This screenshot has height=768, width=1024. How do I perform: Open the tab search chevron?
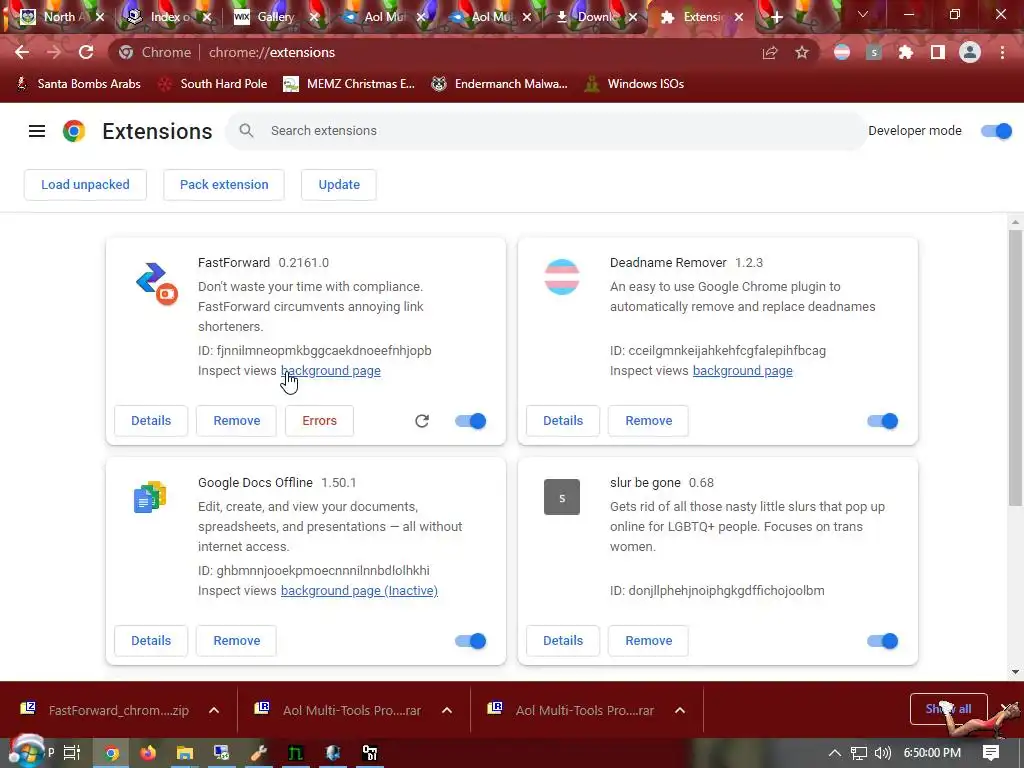(863, 14)
